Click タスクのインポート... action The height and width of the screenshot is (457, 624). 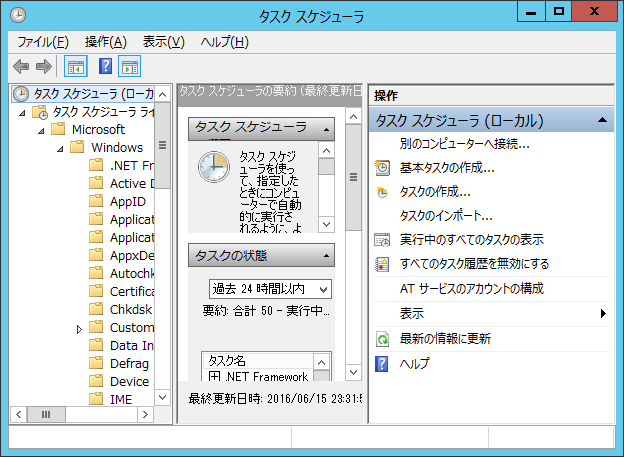tap(446, 216)
